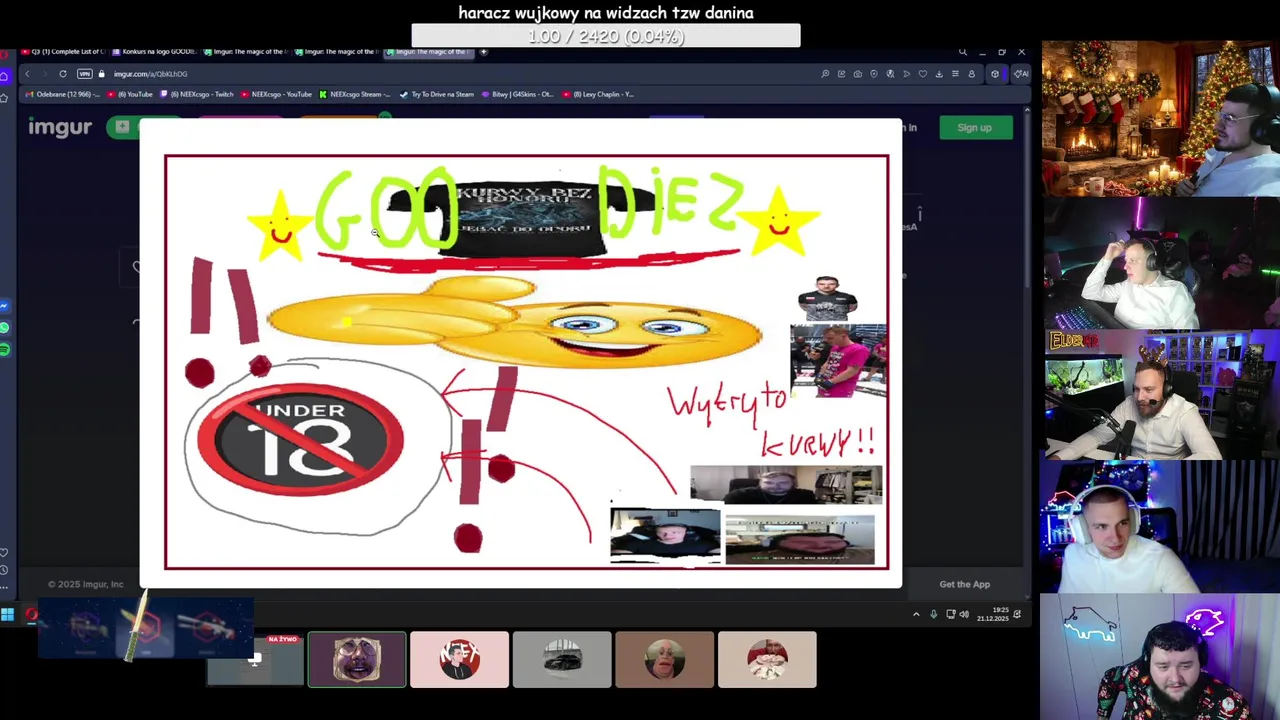Click Get the App link
The image size is (1280, 720).
pyautogui.click(x=964, y=584)
